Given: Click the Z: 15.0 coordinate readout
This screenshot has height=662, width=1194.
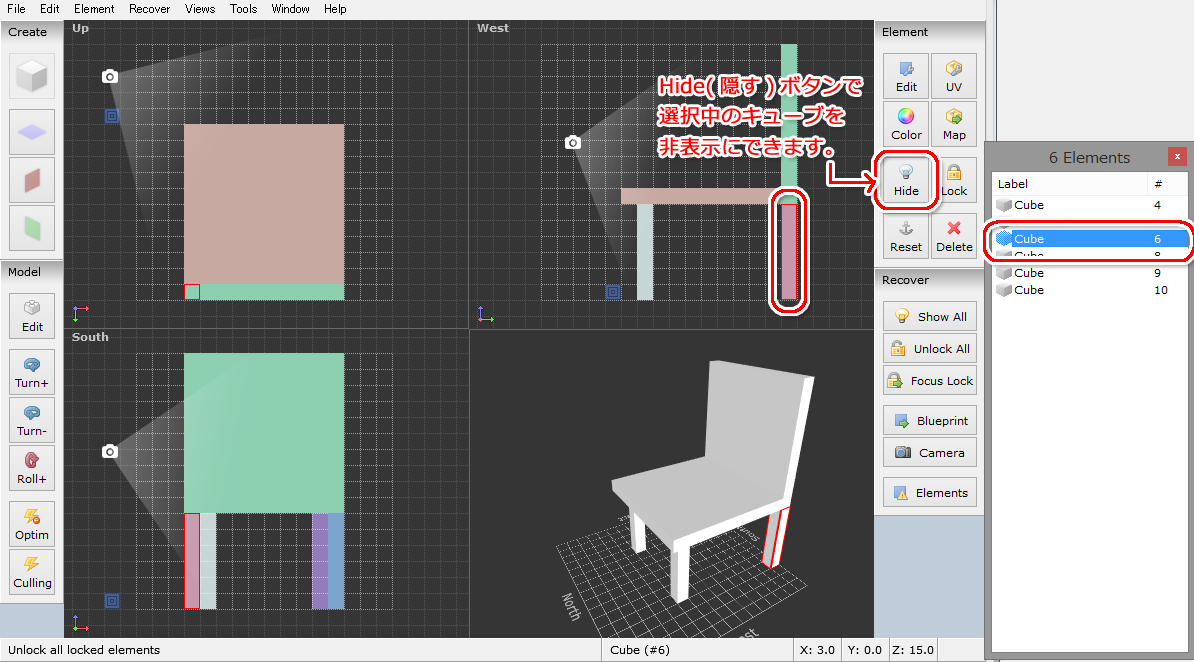Looking at the screenshot, I should (x=913, y=650).
